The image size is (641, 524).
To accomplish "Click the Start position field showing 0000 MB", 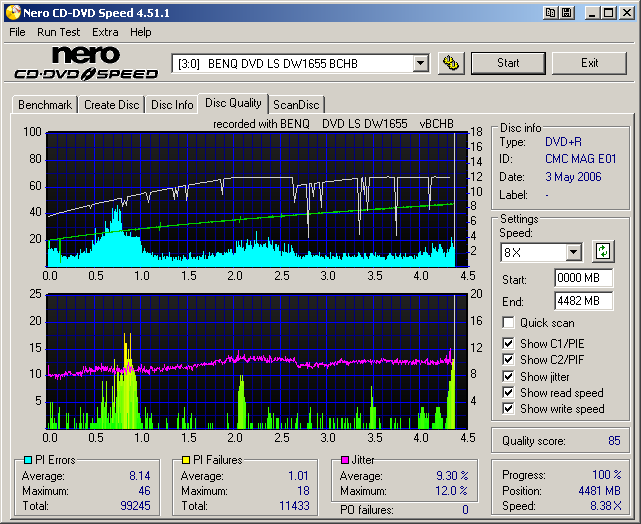I will 583,278.
